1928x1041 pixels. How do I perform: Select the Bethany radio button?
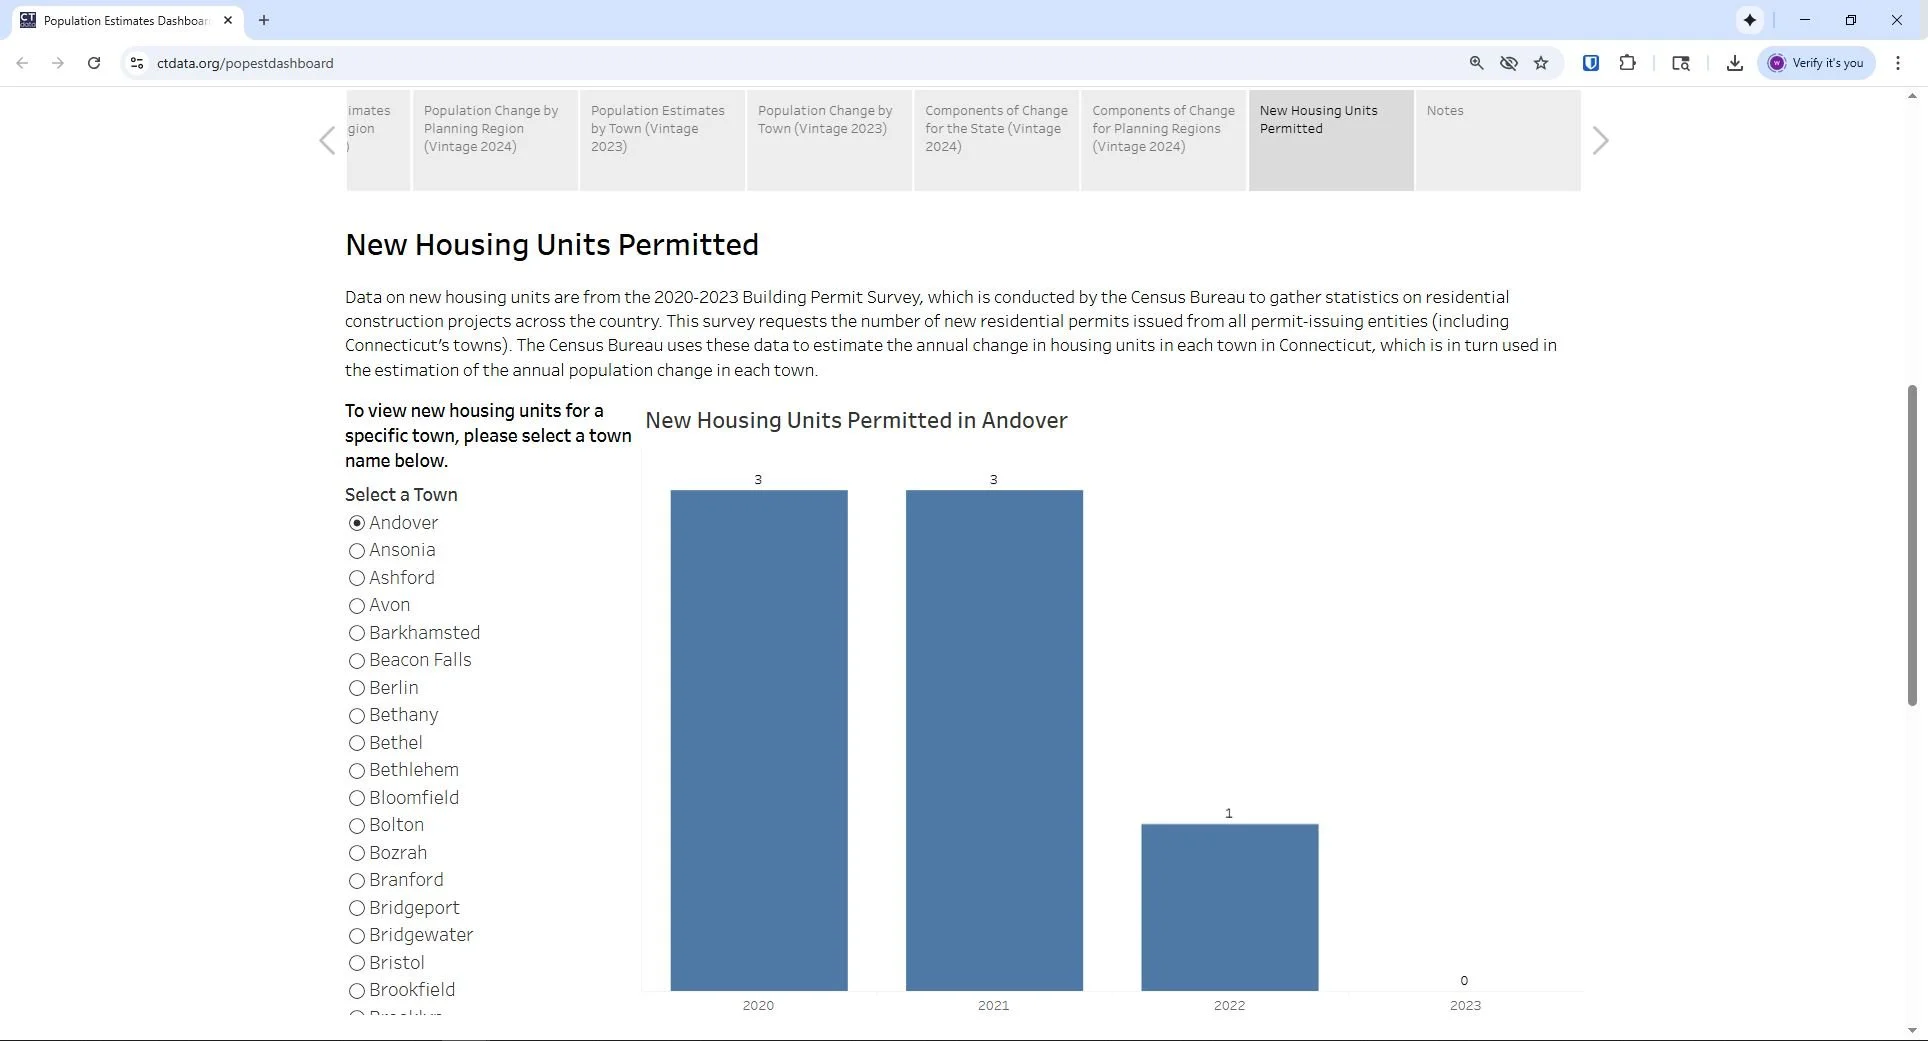coord(356,716)
